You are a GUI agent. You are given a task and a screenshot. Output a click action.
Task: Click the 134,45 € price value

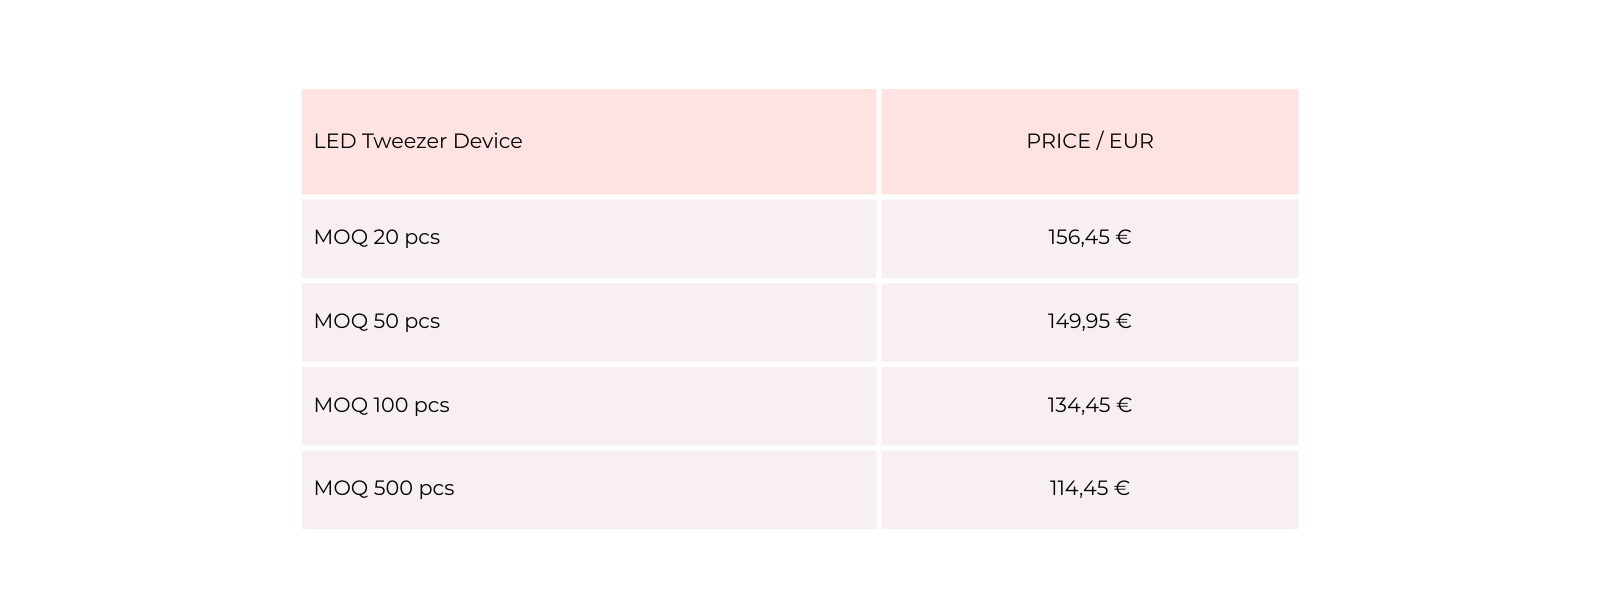coord(1089,405)
